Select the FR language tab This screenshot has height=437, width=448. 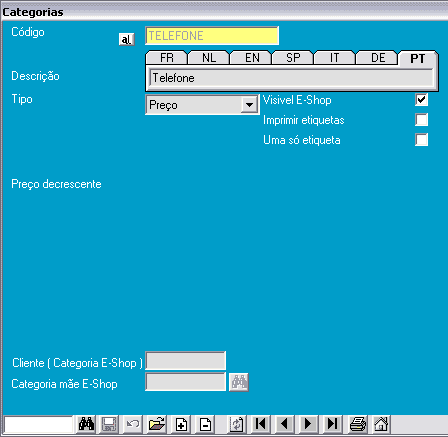(167, 58)
